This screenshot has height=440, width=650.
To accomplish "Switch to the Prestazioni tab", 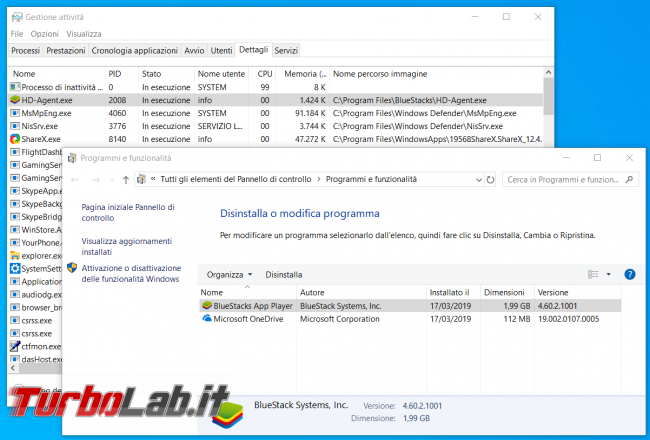I will (65, 51).
